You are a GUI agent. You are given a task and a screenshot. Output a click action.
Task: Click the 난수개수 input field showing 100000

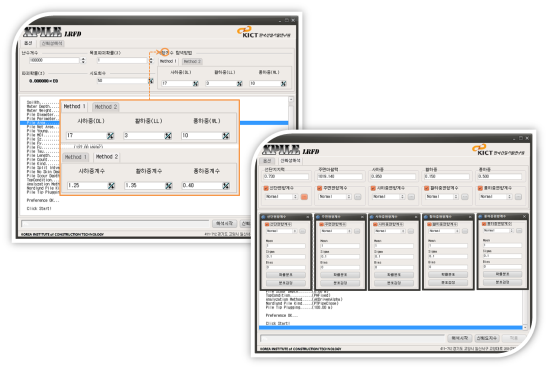[x=55, y=61]
